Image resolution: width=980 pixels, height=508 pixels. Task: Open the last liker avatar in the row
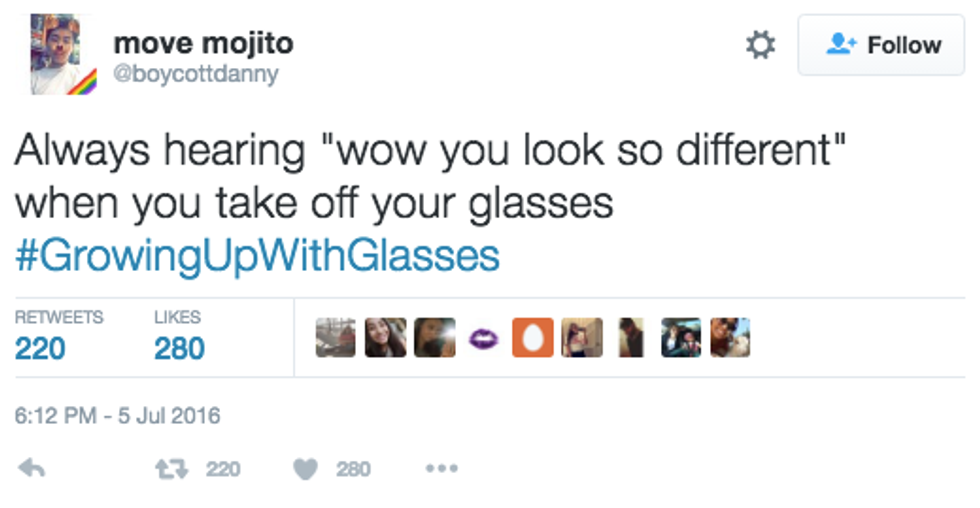[x=730, y=338]
